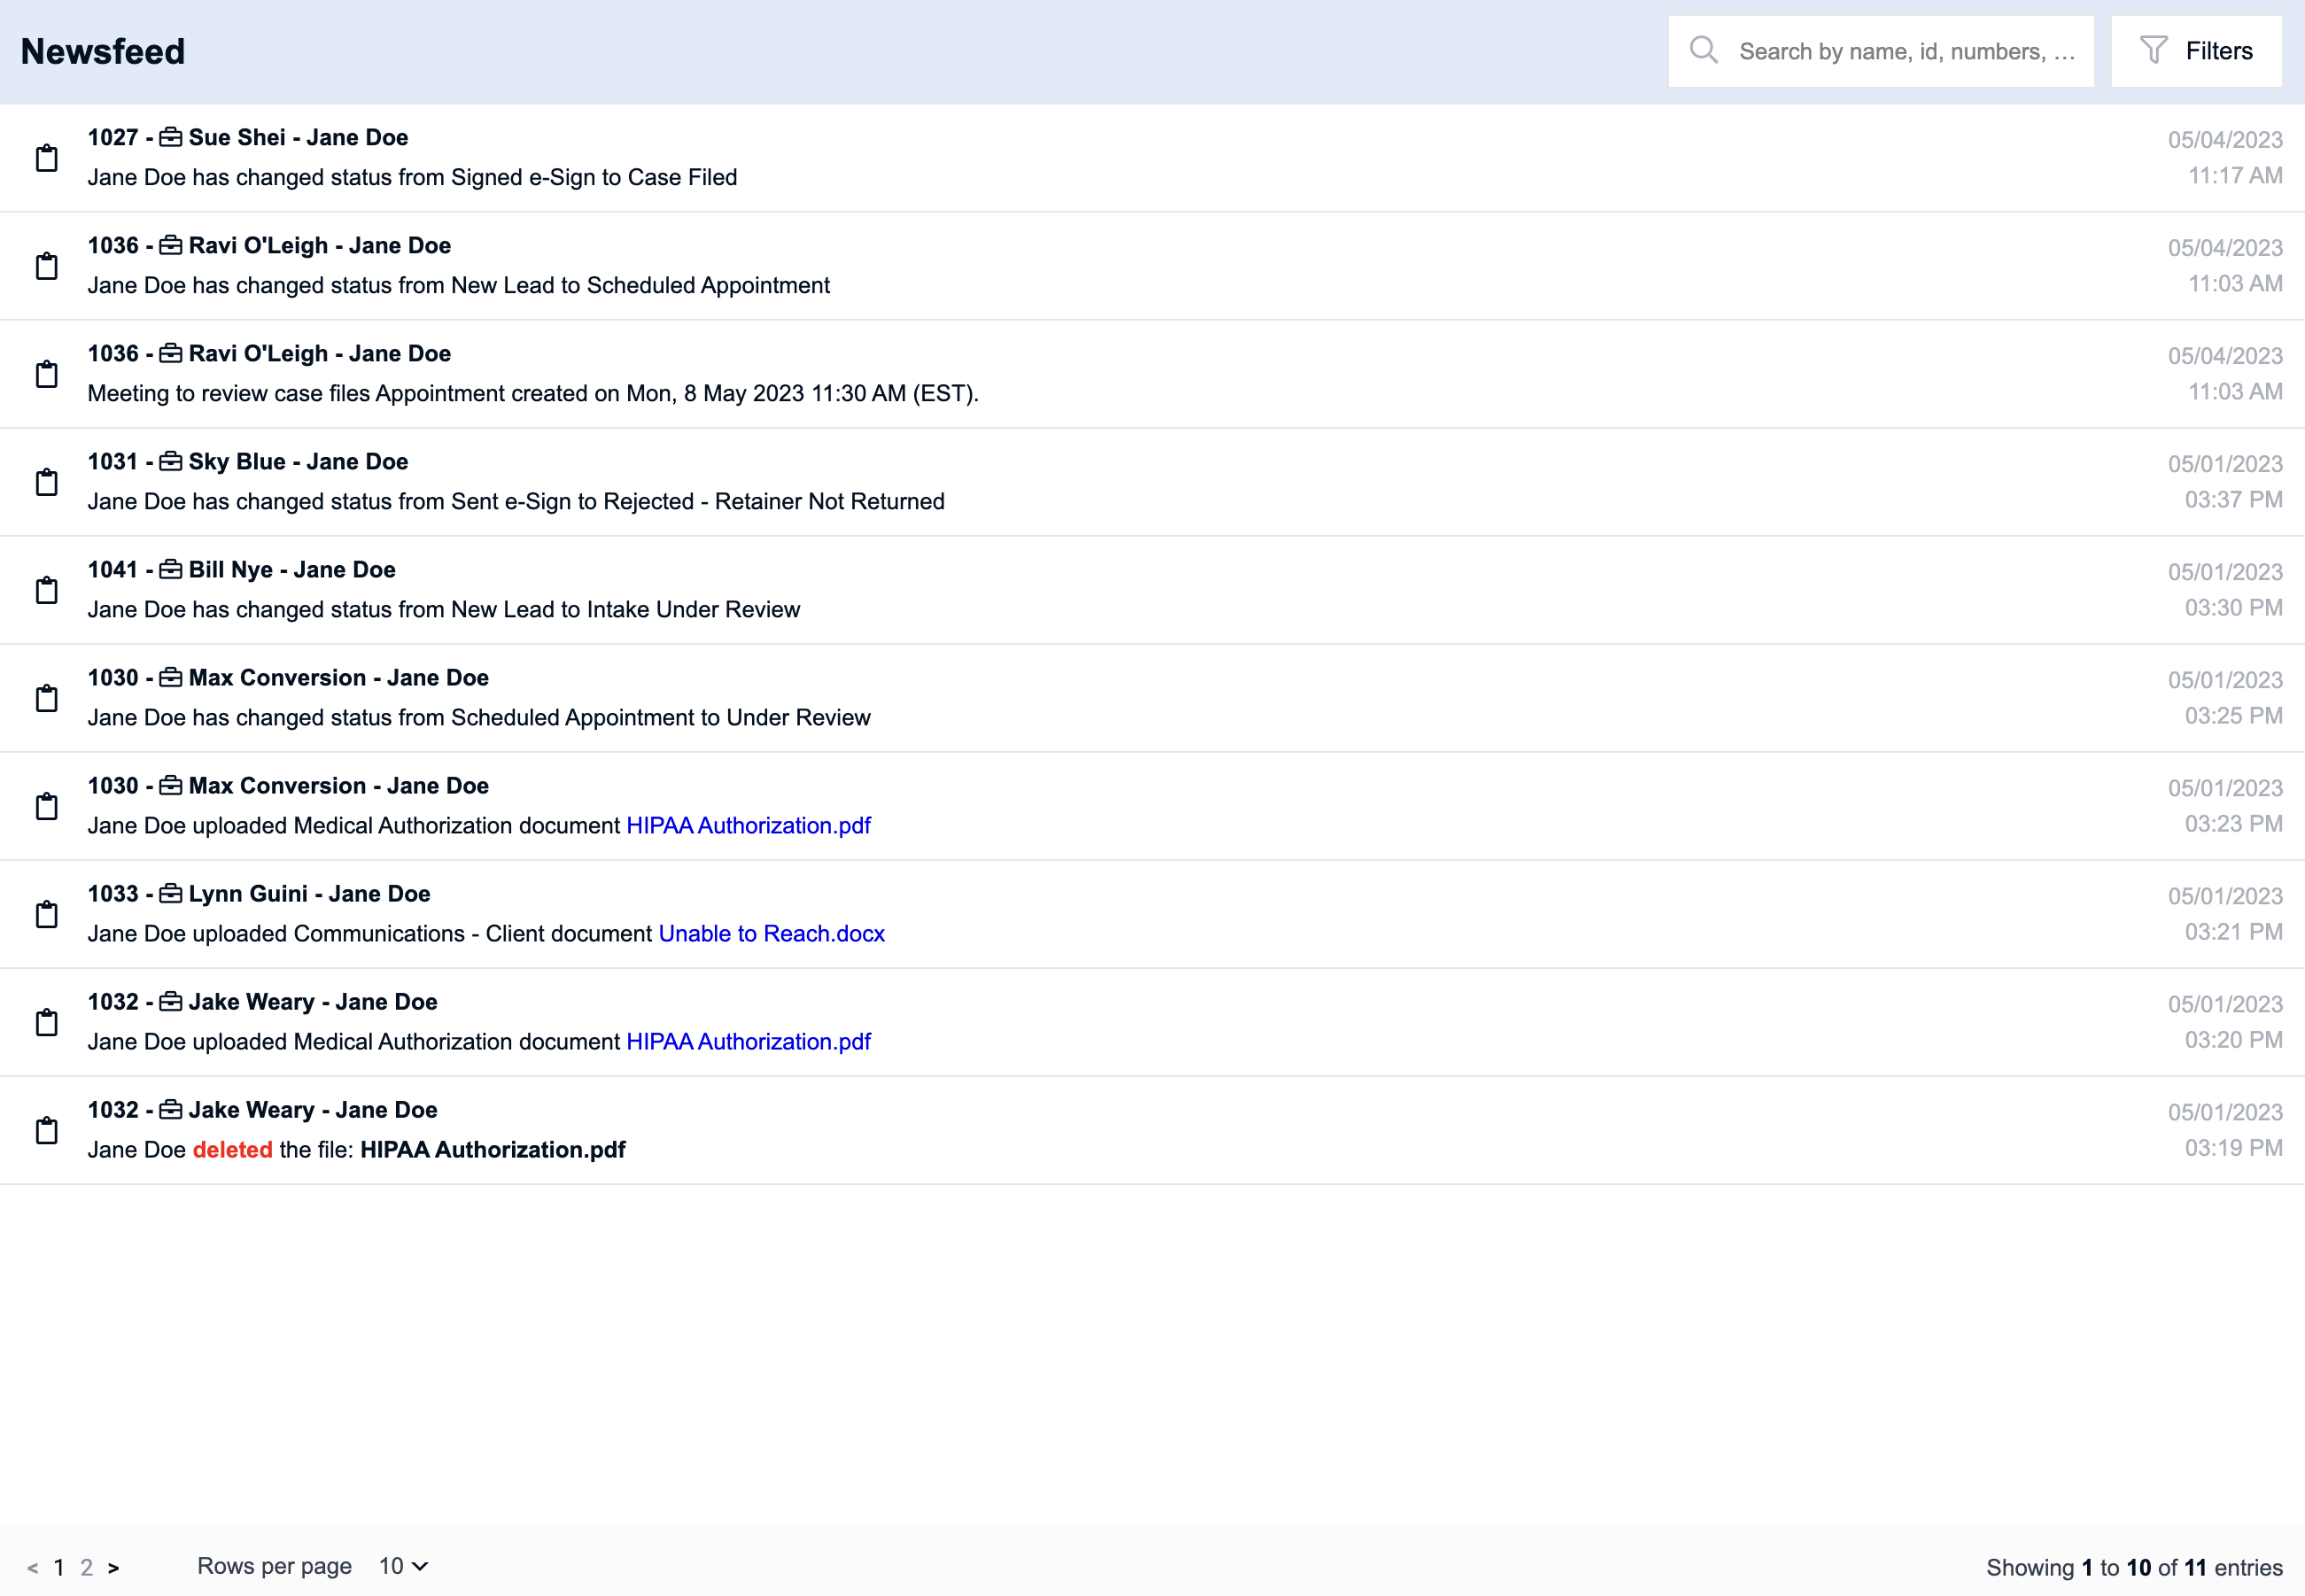
Task: Select page 1 in pagination
Action: click(x=59, y=1567)
